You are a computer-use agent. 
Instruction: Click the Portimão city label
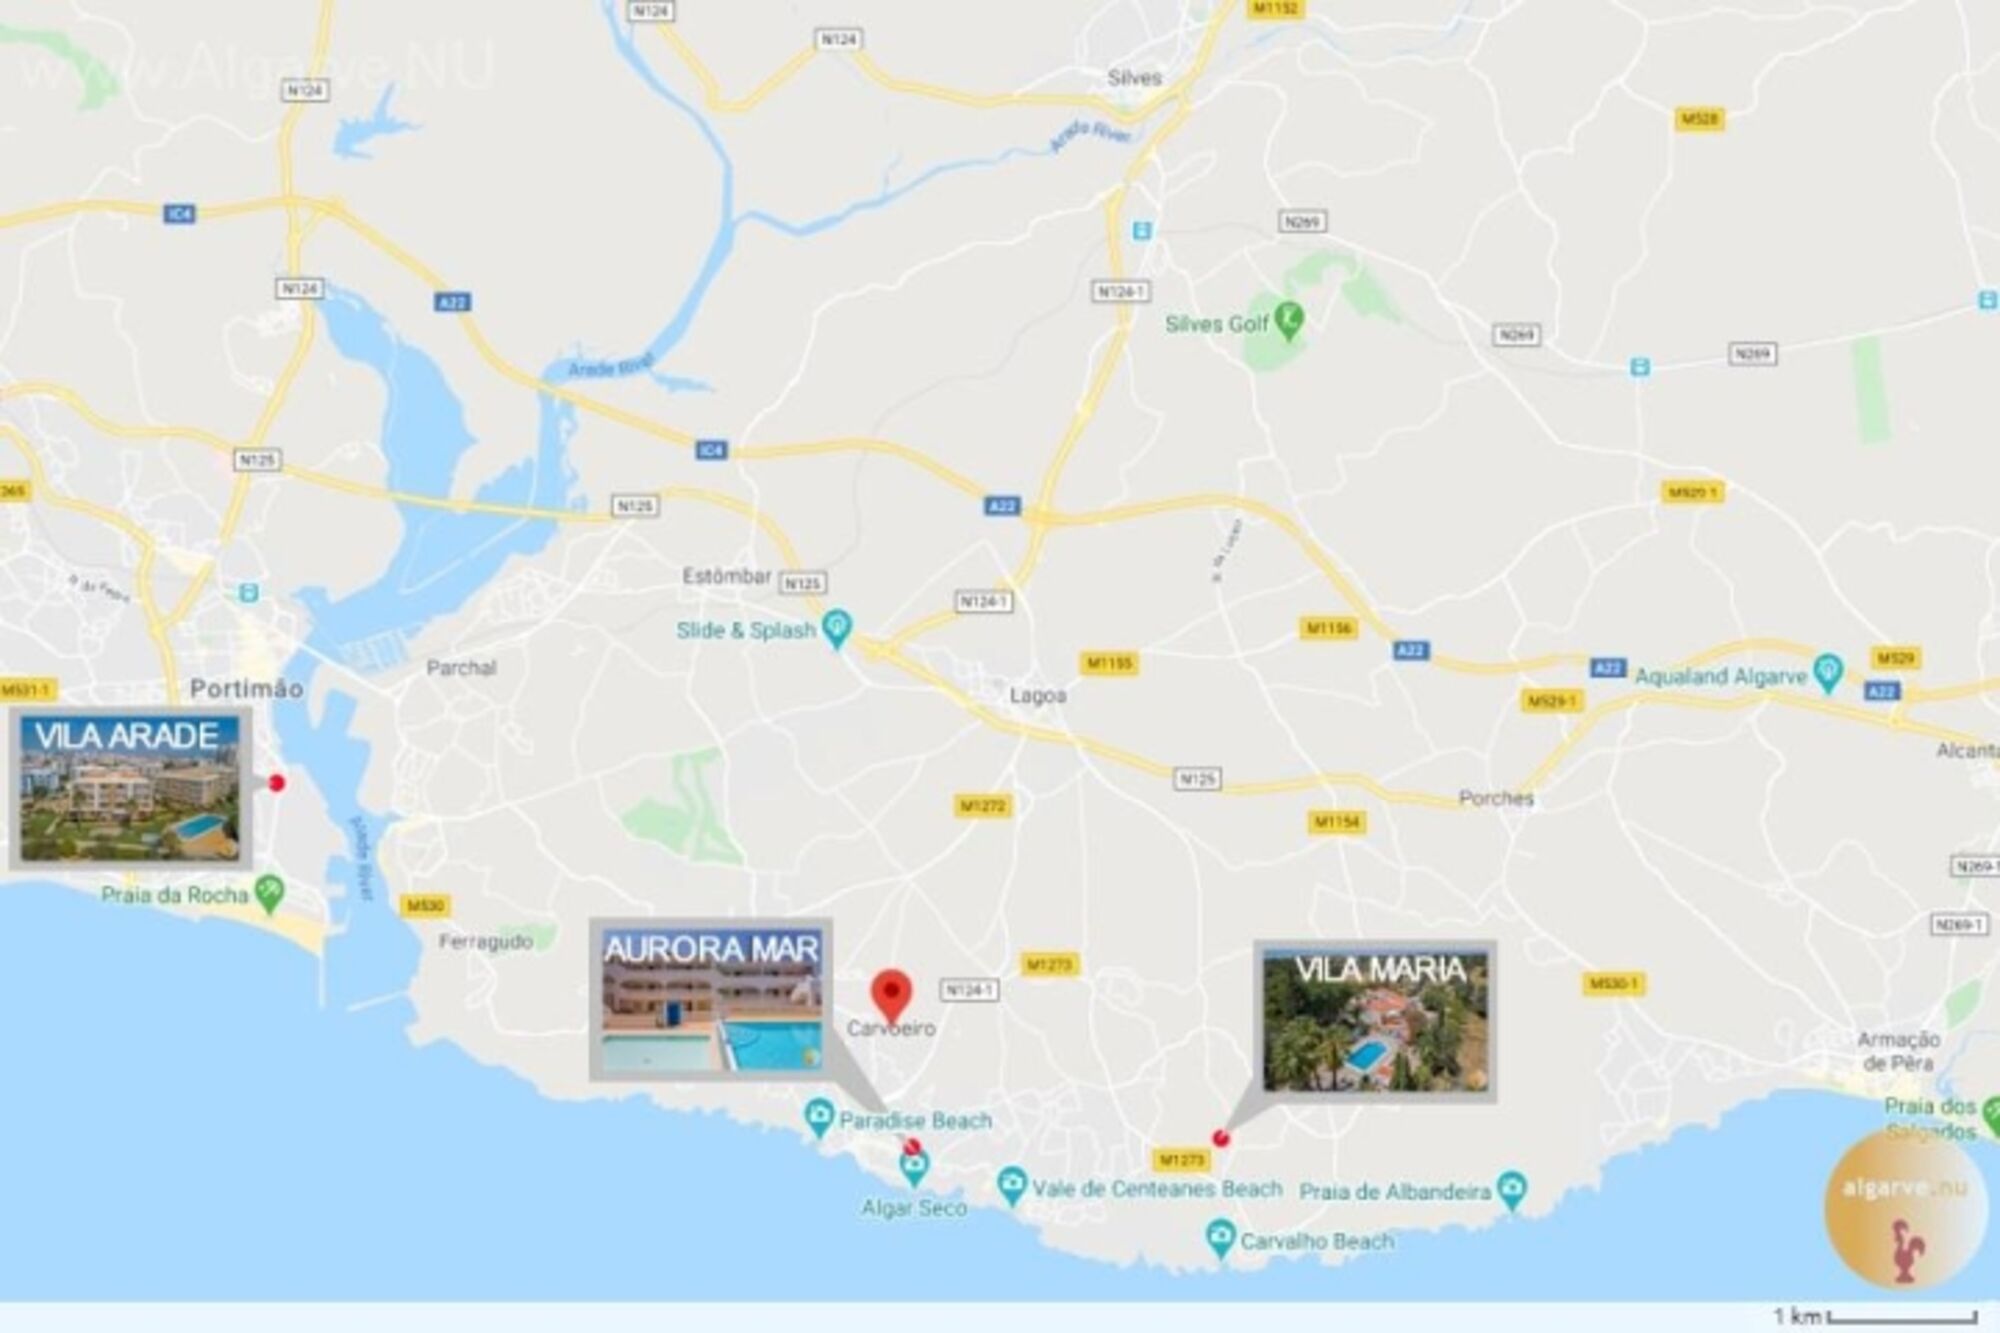[x=246, y=688]
